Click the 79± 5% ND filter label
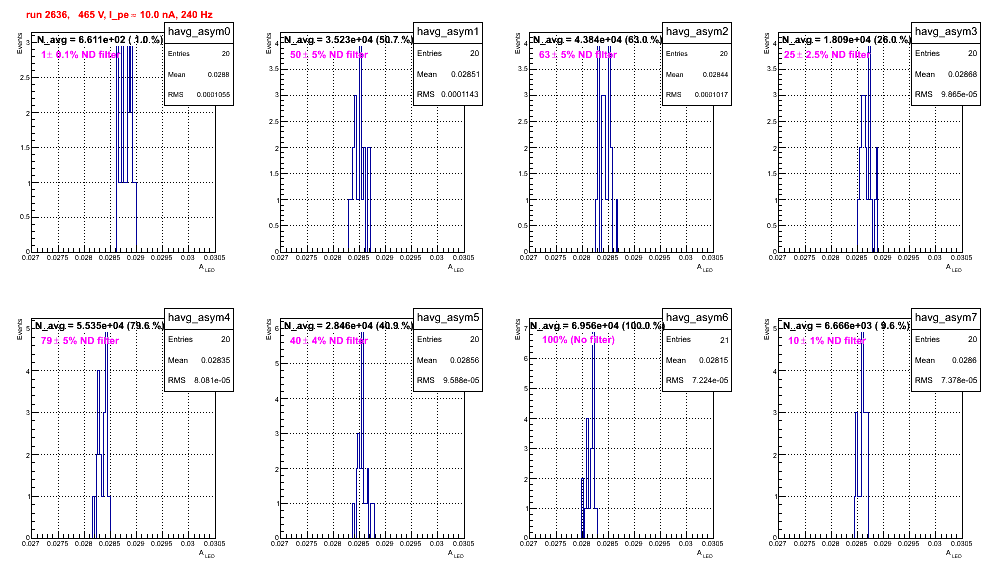The image size is (996, 572). [x=80, y=341]
